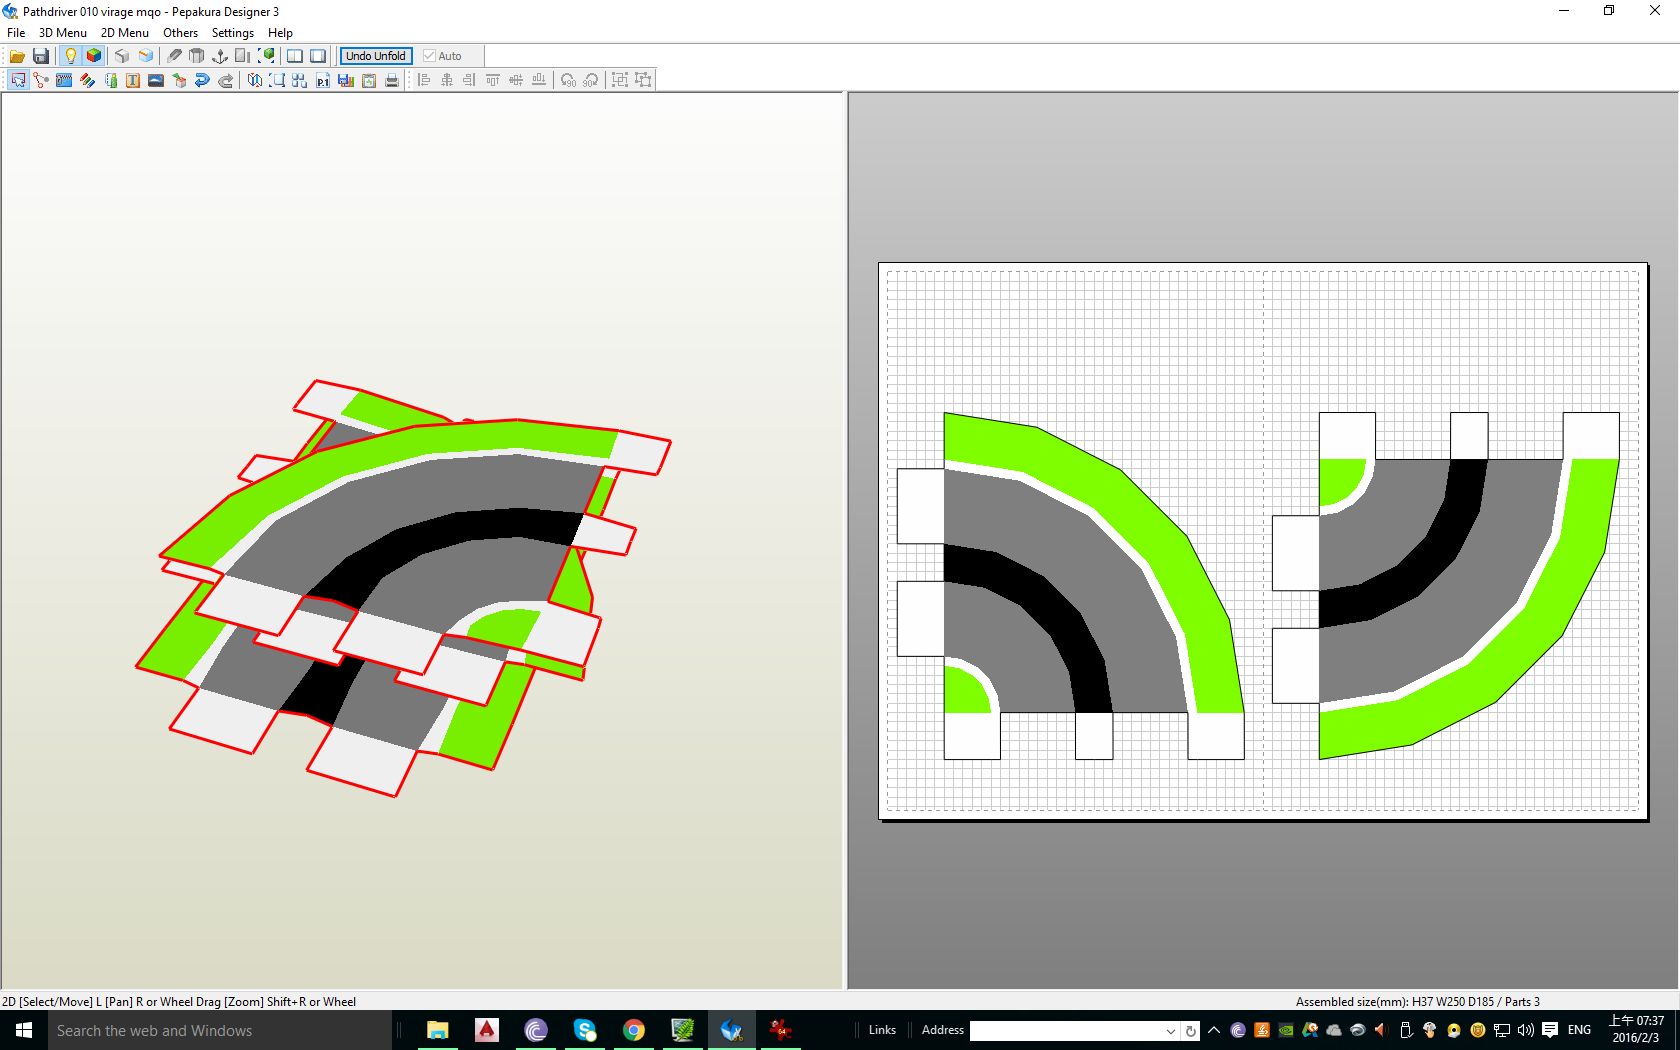Click the colored pencils edge color icon
The image size is (1680, 1050).
(x=87, y=80)
